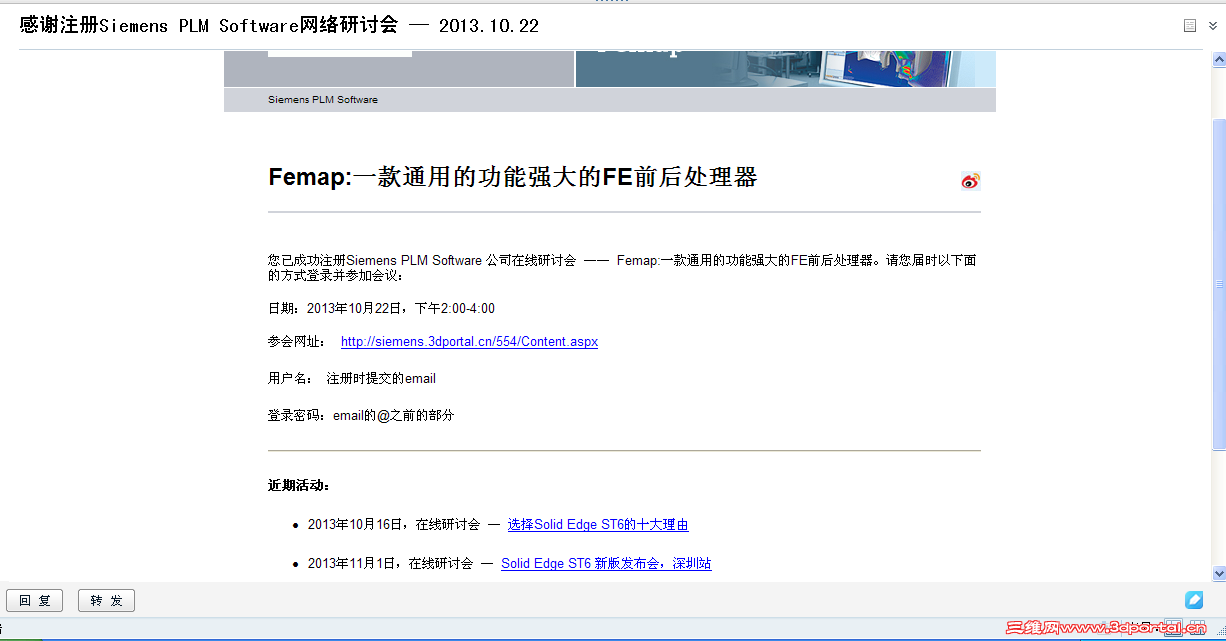The height and width of the screenshot is (641, 1226).
Task: Select the email subject in the title bar
Action: tap(275, 25)
